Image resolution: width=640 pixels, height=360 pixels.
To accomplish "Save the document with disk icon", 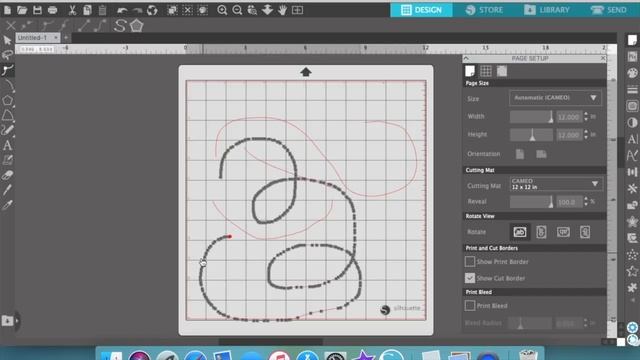I will coord(37,10).
